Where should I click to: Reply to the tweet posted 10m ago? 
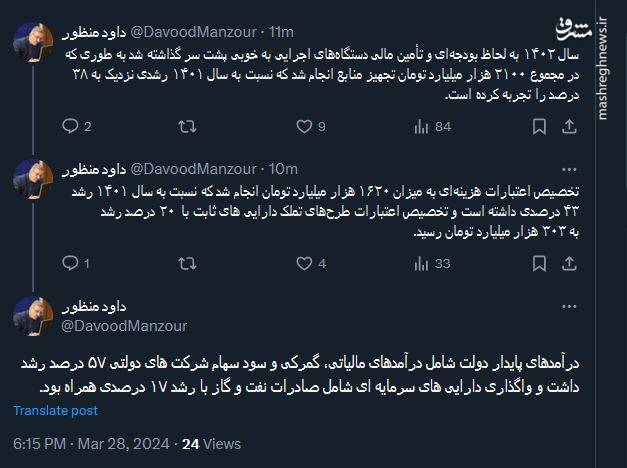(x=70, y=264)
